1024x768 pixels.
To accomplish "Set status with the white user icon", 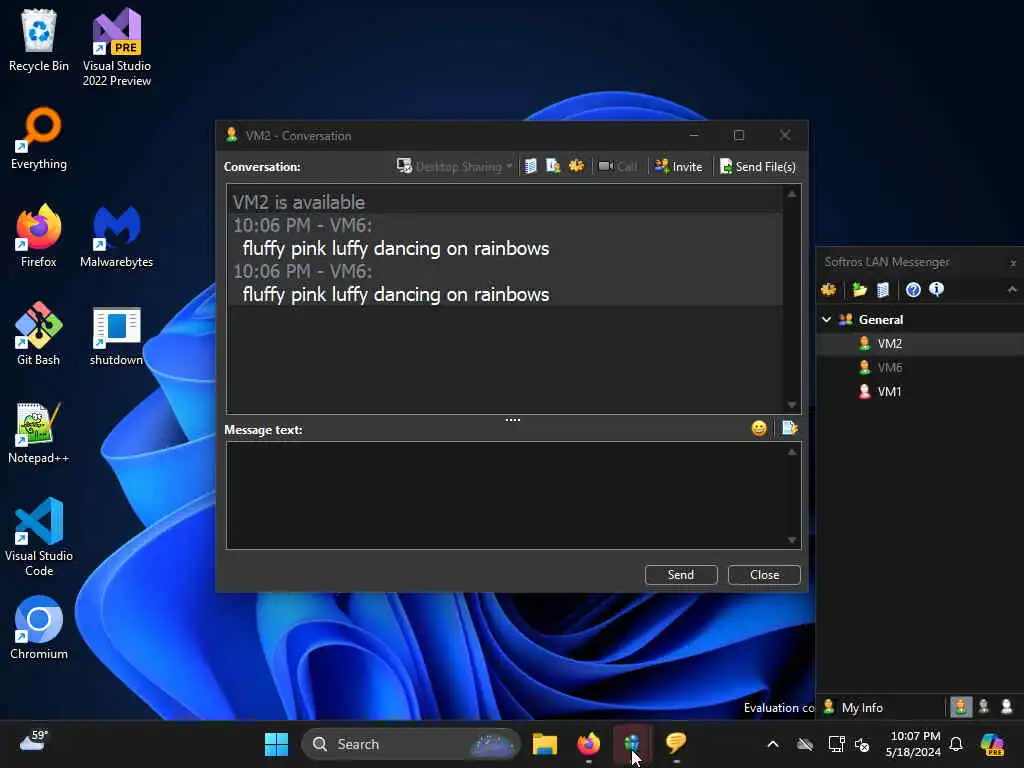I will coord(1006,707).
